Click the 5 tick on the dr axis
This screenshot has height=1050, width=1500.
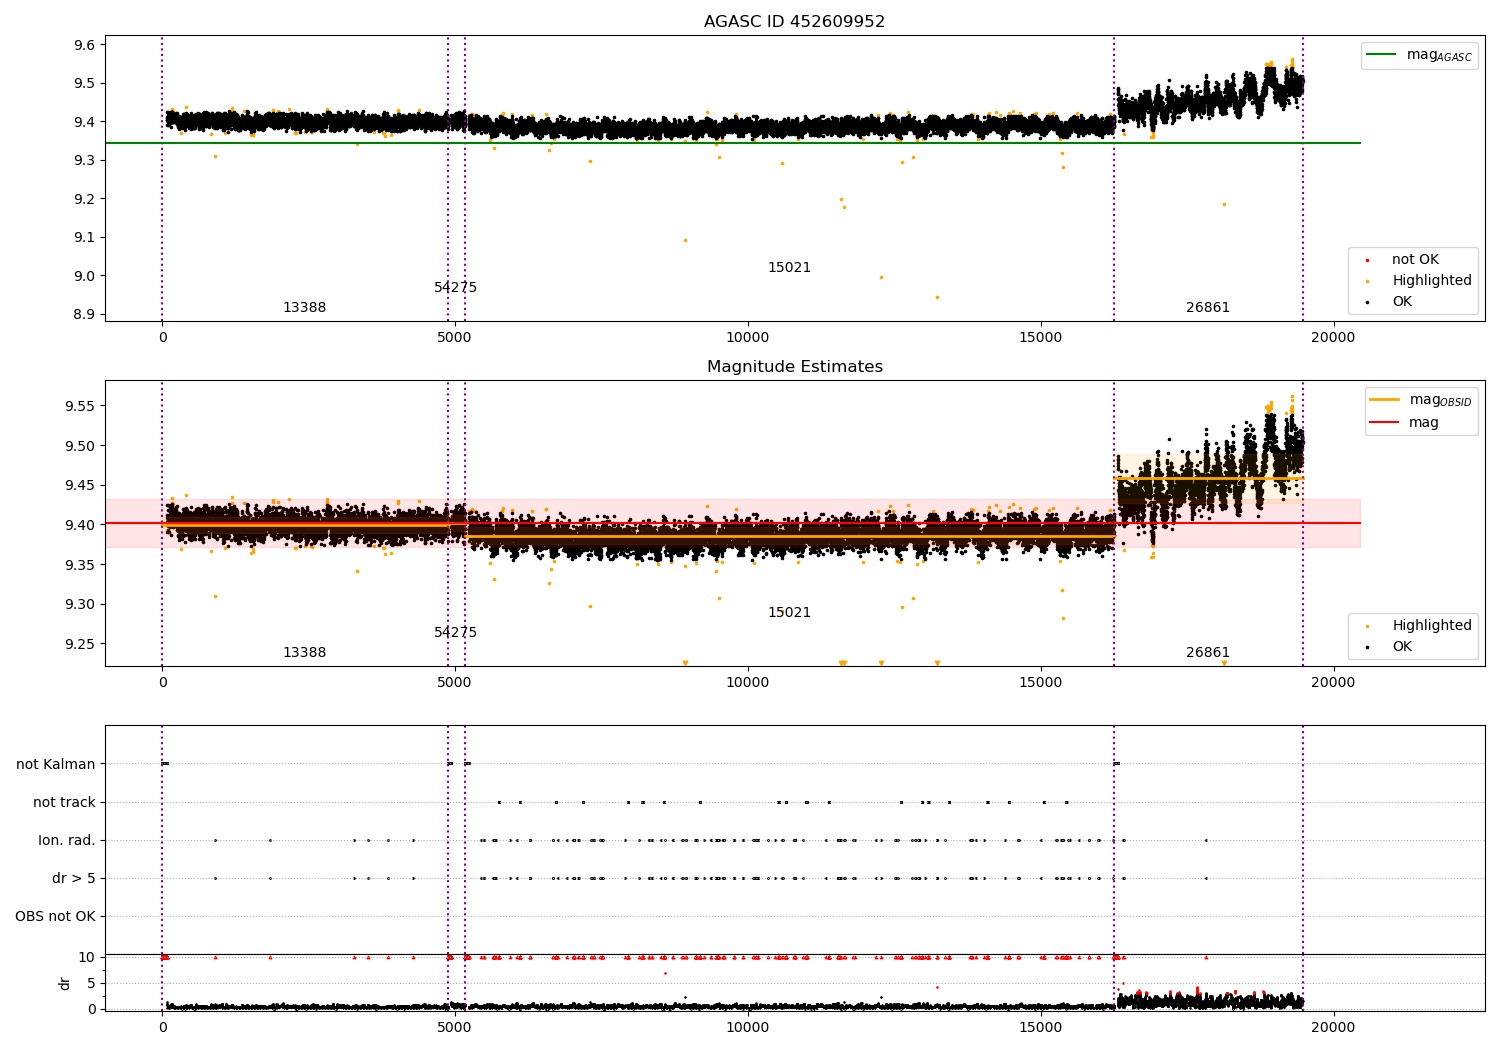[x=91, y=983]
